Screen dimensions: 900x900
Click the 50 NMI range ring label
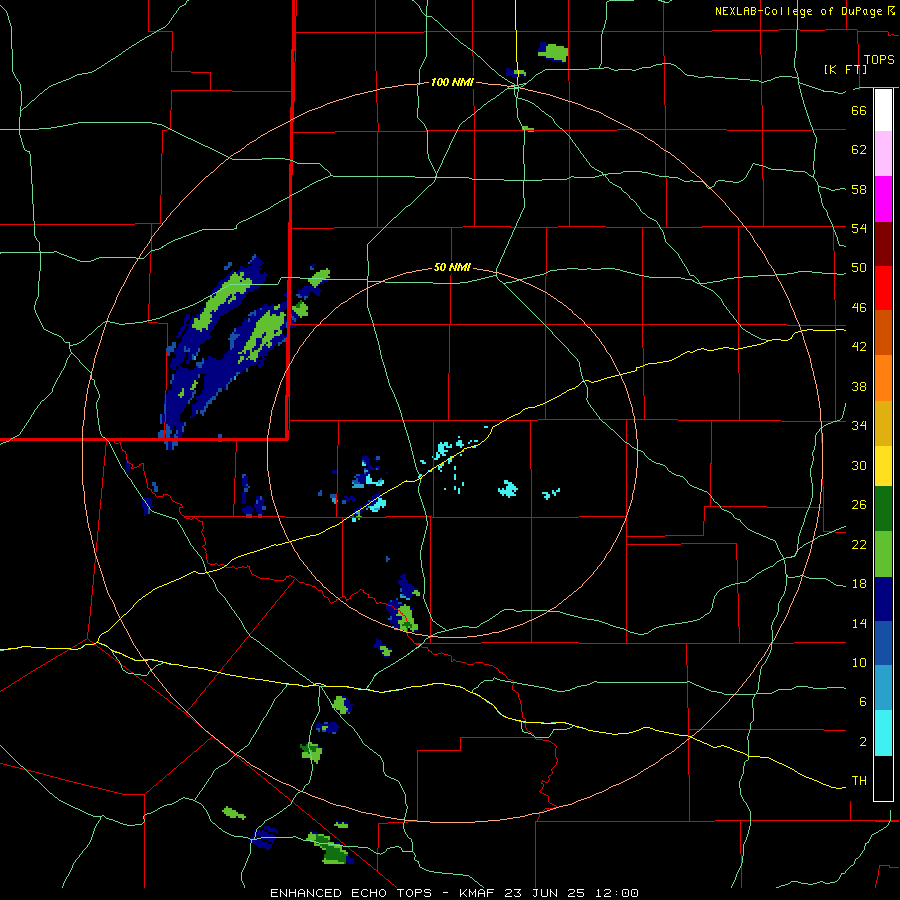point(452,267)
